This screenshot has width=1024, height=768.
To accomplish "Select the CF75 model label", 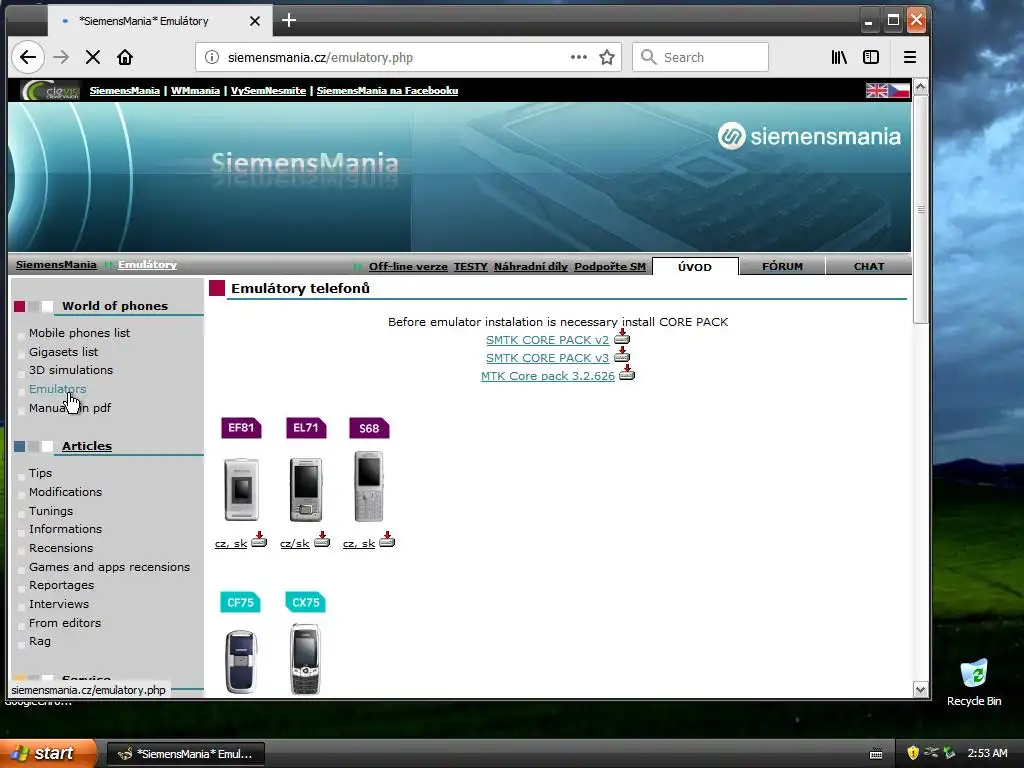I will coord(240,602).
